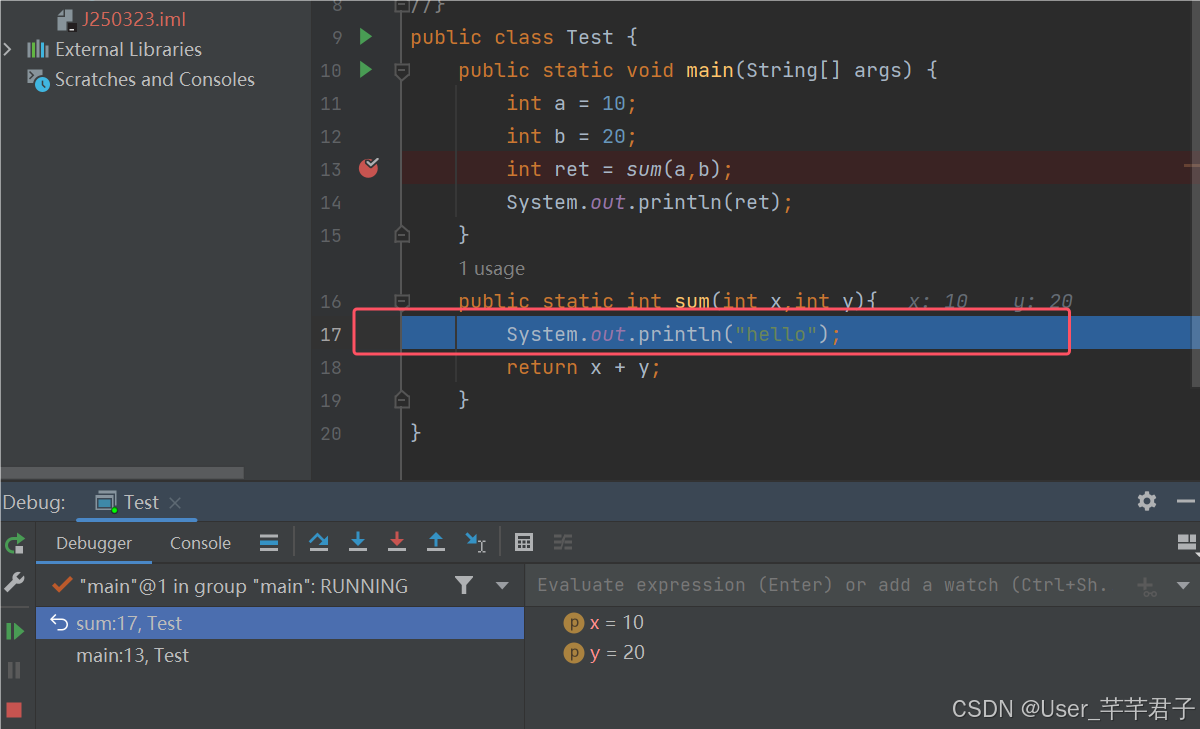Open watch expression history dropdown

coord(1184,586)
